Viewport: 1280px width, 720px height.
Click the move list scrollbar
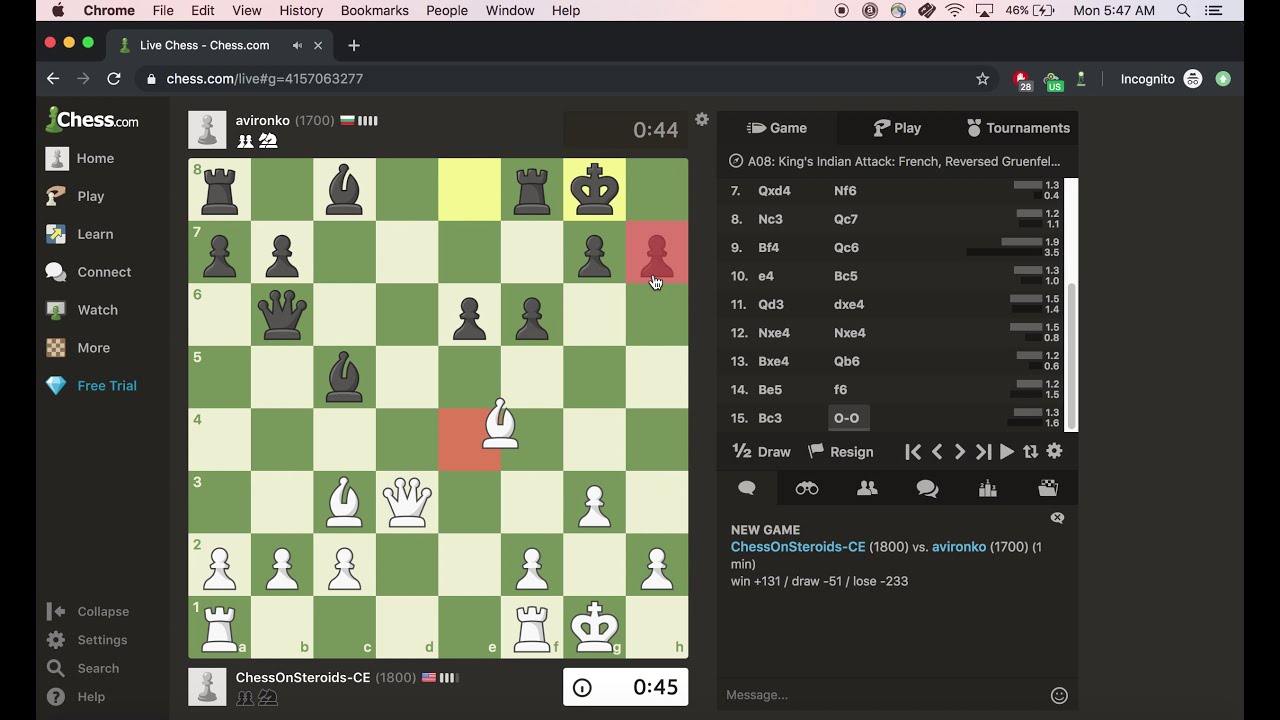(1072, 355)
